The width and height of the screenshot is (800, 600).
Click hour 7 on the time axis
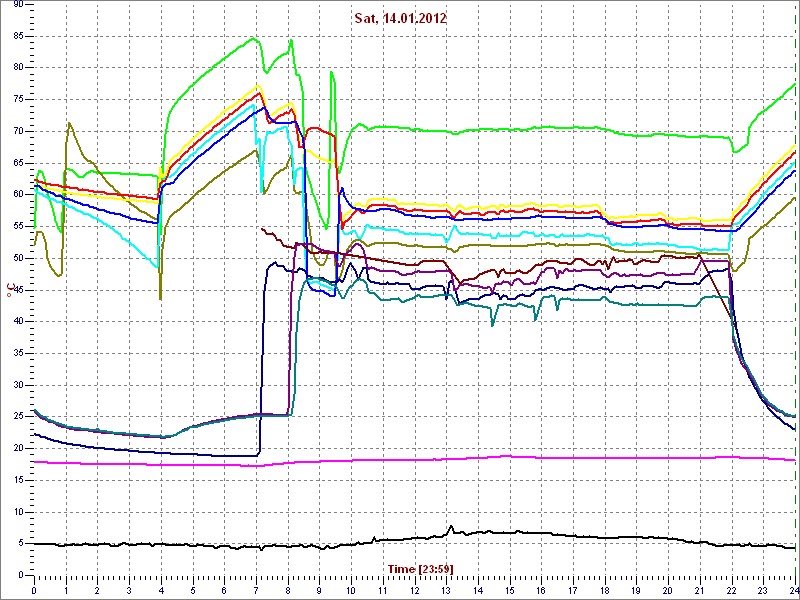click(x=256, y=590)
